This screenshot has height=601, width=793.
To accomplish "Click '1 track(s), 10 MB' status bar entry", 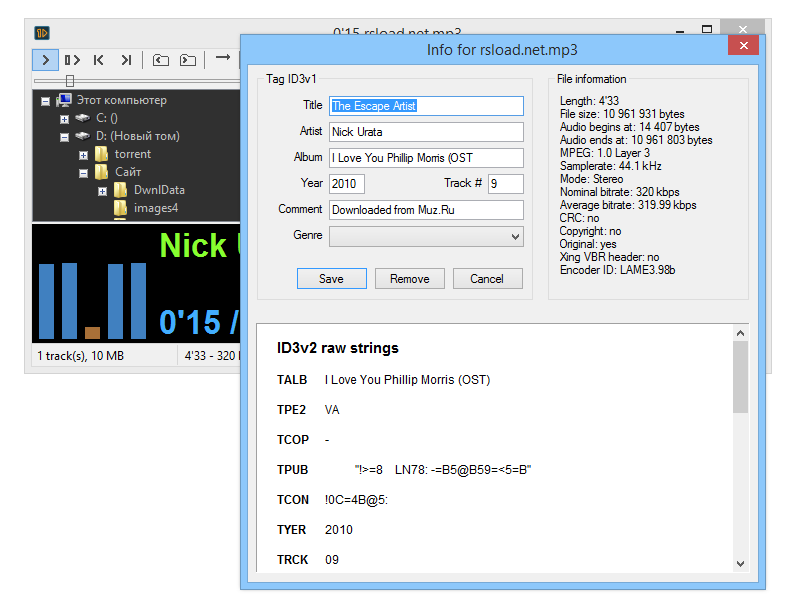I will point(80,356).
